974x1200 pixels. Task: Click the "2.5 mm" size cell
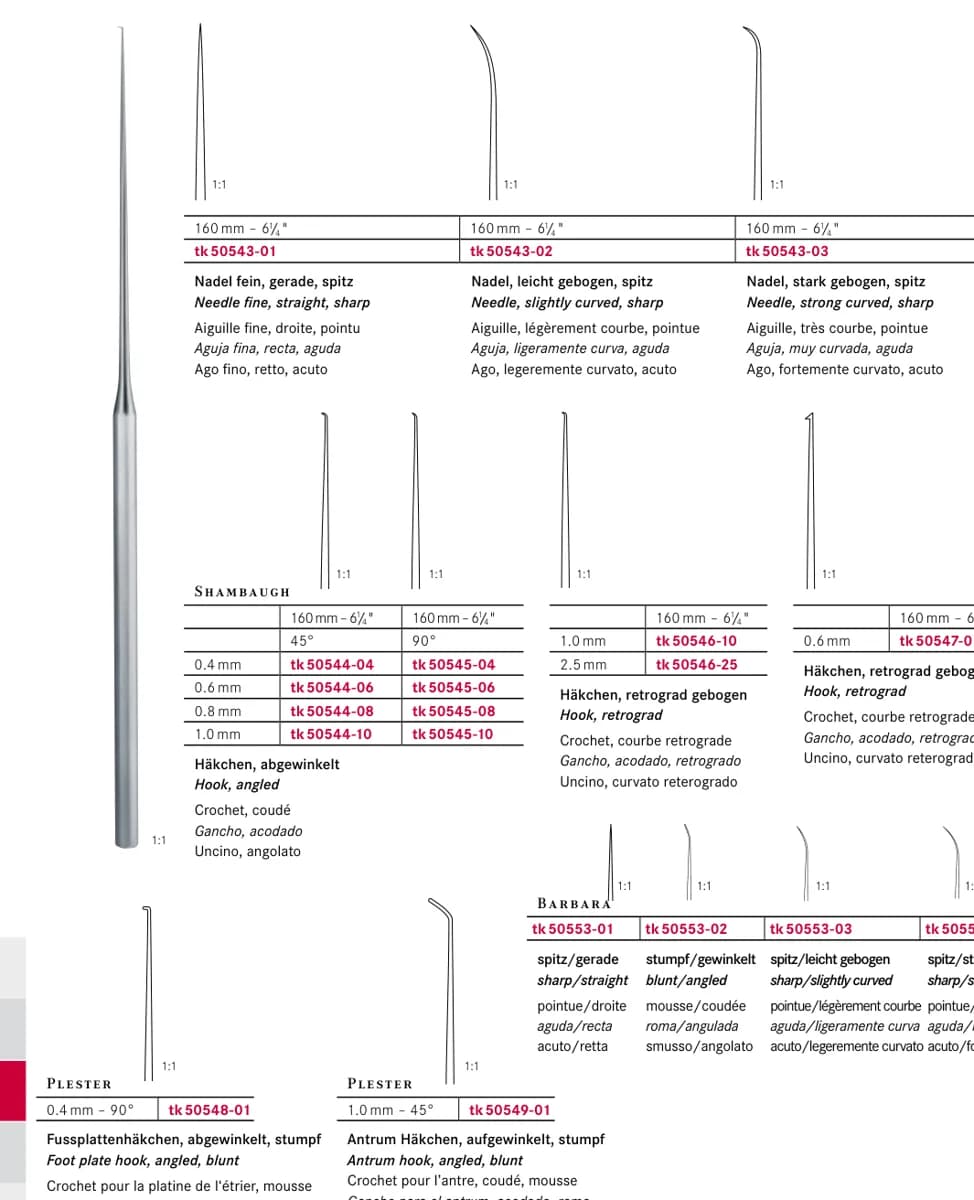tap(583, 664)
